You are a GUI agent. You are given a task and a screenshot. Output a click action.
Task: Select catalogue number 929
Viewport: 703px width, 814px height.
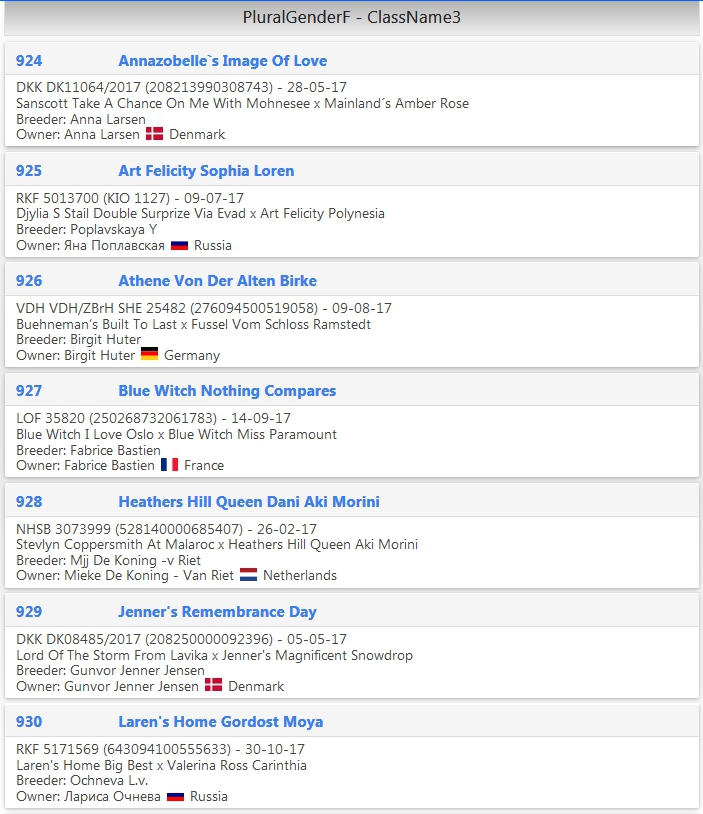click(x=29, y=612)
